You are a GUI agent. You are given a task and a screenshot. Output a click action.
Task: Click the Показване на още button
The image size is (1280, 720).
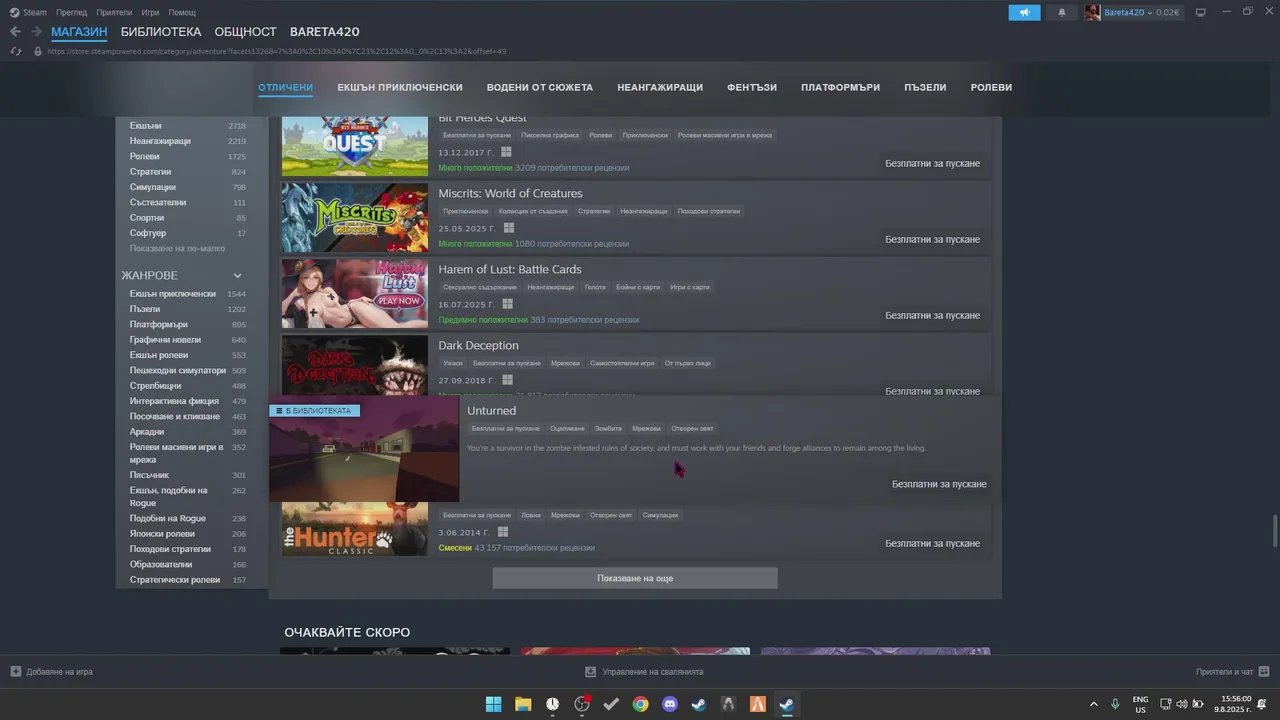click(635, 578)
